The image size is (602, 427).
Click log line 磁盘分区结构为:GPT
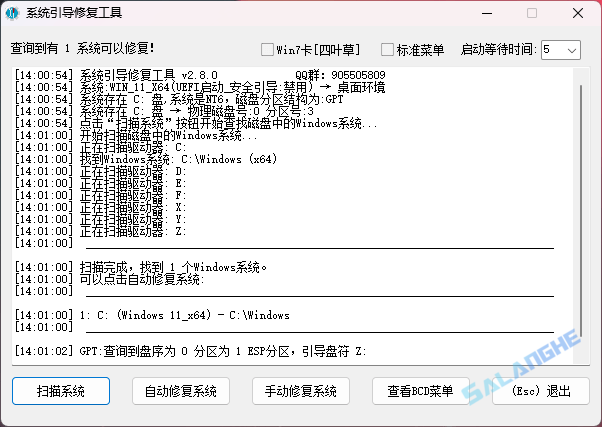179,99
